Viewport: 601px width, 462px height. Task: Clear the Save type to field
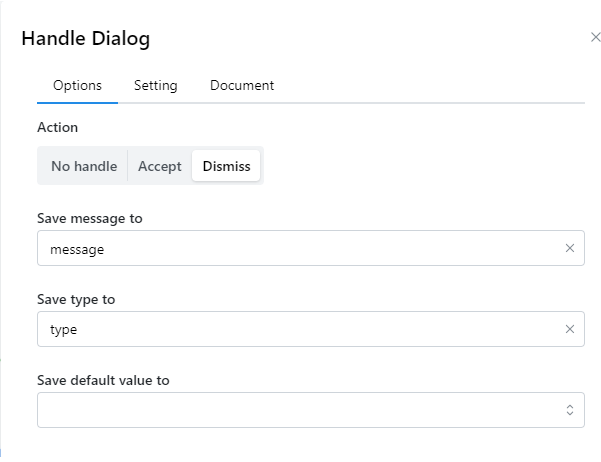(x=569, y=329)
